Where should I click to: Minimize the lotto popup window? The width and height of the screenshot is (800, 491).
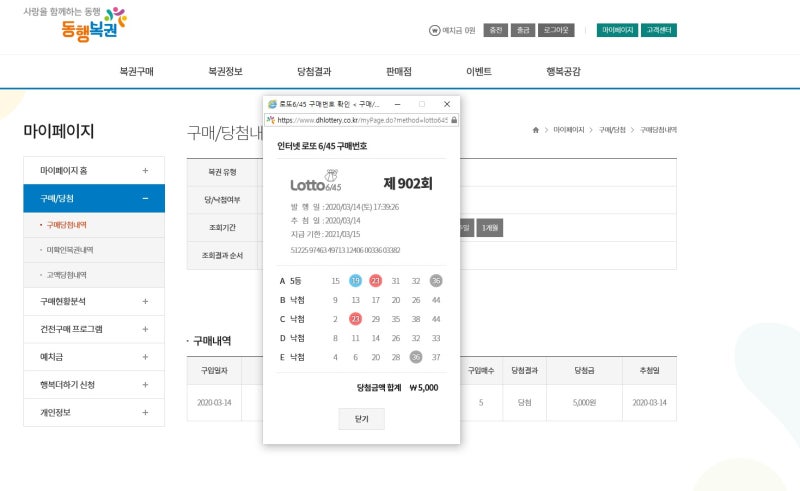397,104
